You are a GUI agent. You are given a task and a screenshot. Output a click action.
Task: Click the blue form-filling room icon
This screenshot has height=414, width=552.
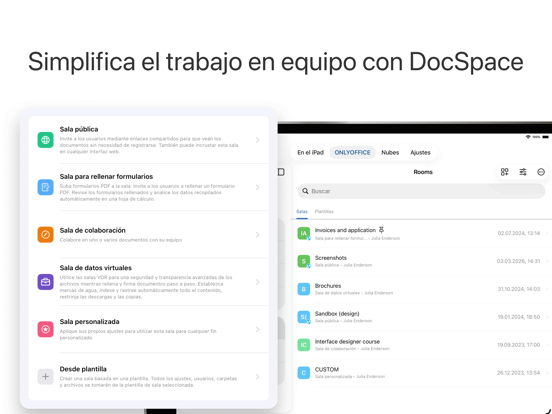coord(45,187)
